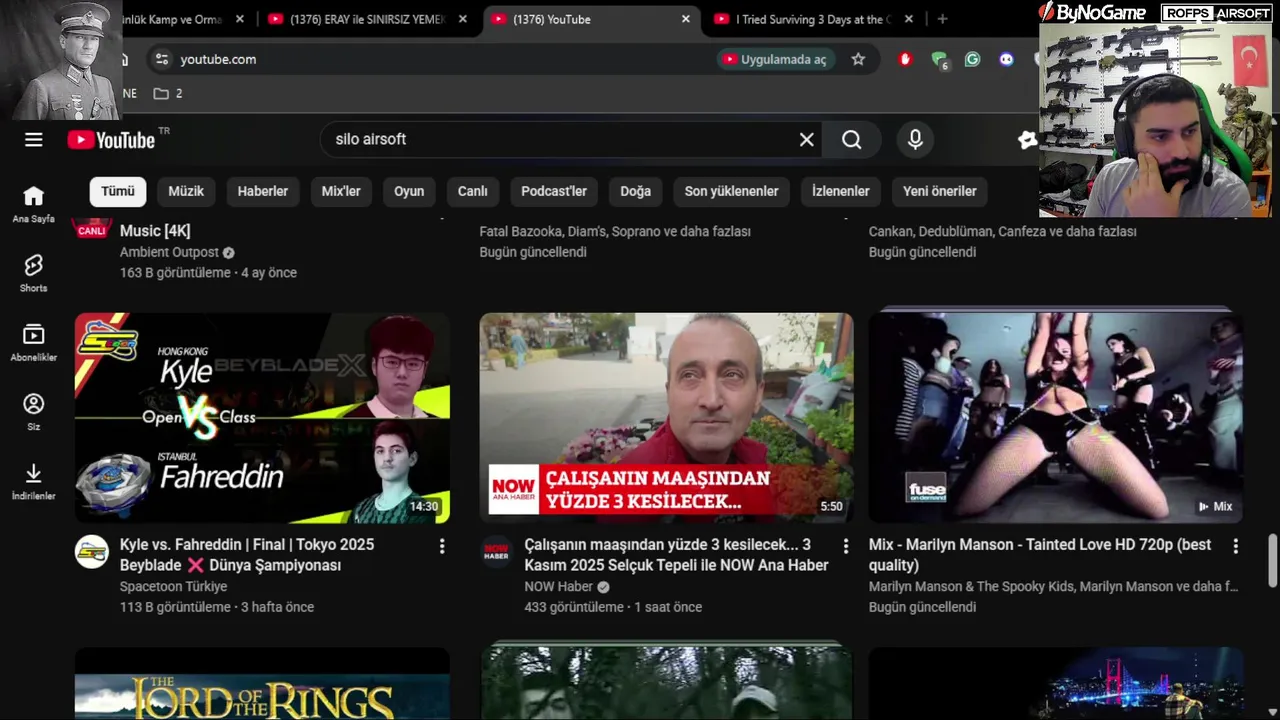Filter feed by Mix'ler chip
The image size is (1280, 720).
[x=341, y=191]
